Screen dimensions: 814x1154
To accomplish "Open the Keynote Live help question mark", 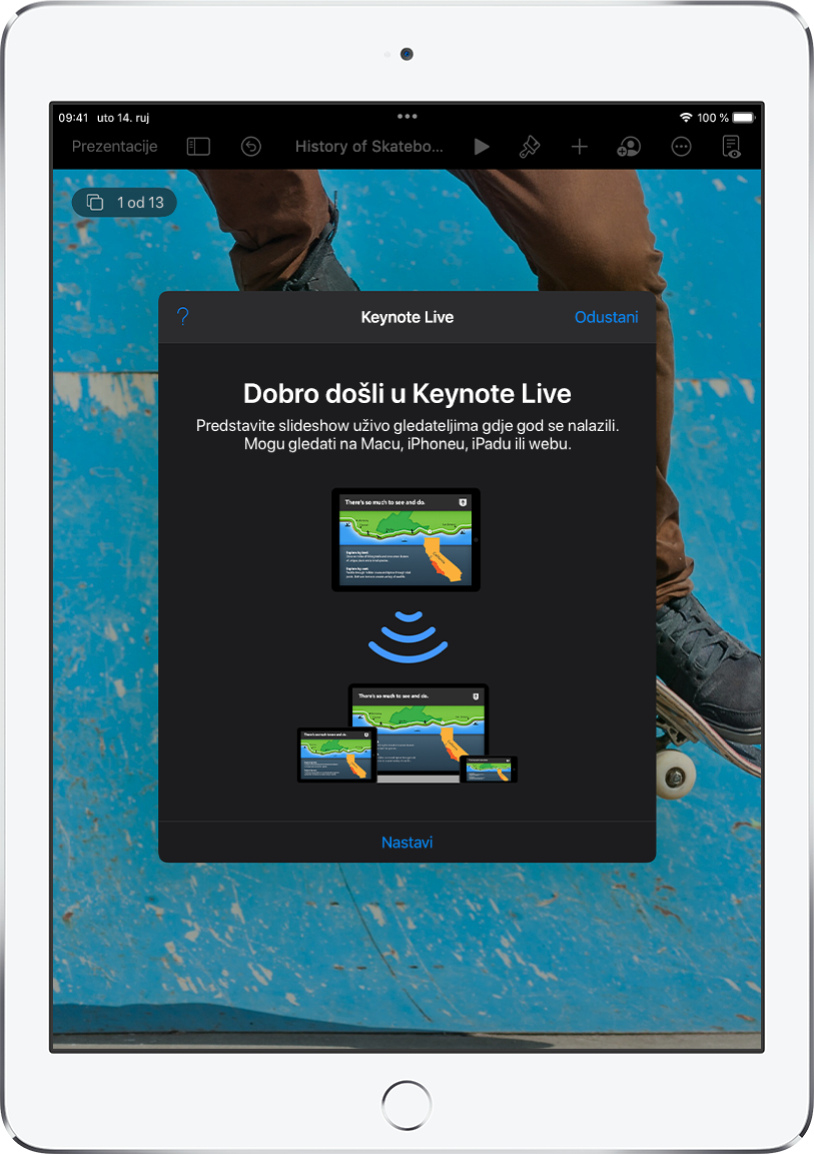I will click(x=183, y=316).
